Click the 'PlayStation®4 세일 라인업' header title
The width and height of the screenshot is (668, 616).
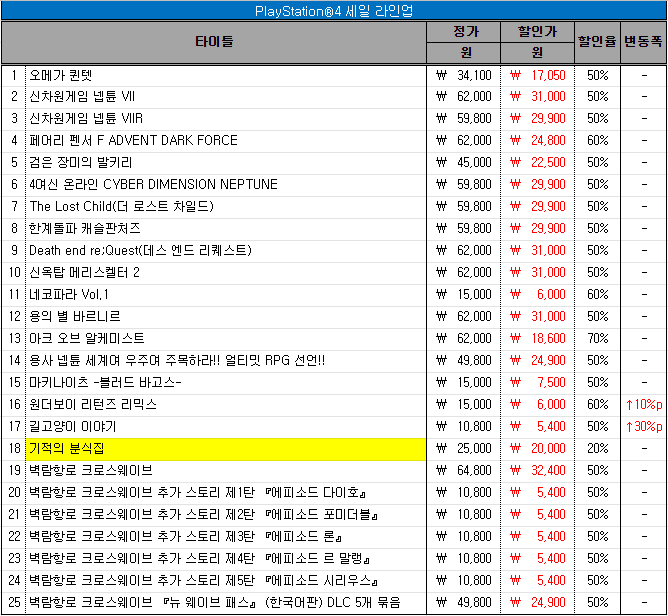(x=334, y=11)
